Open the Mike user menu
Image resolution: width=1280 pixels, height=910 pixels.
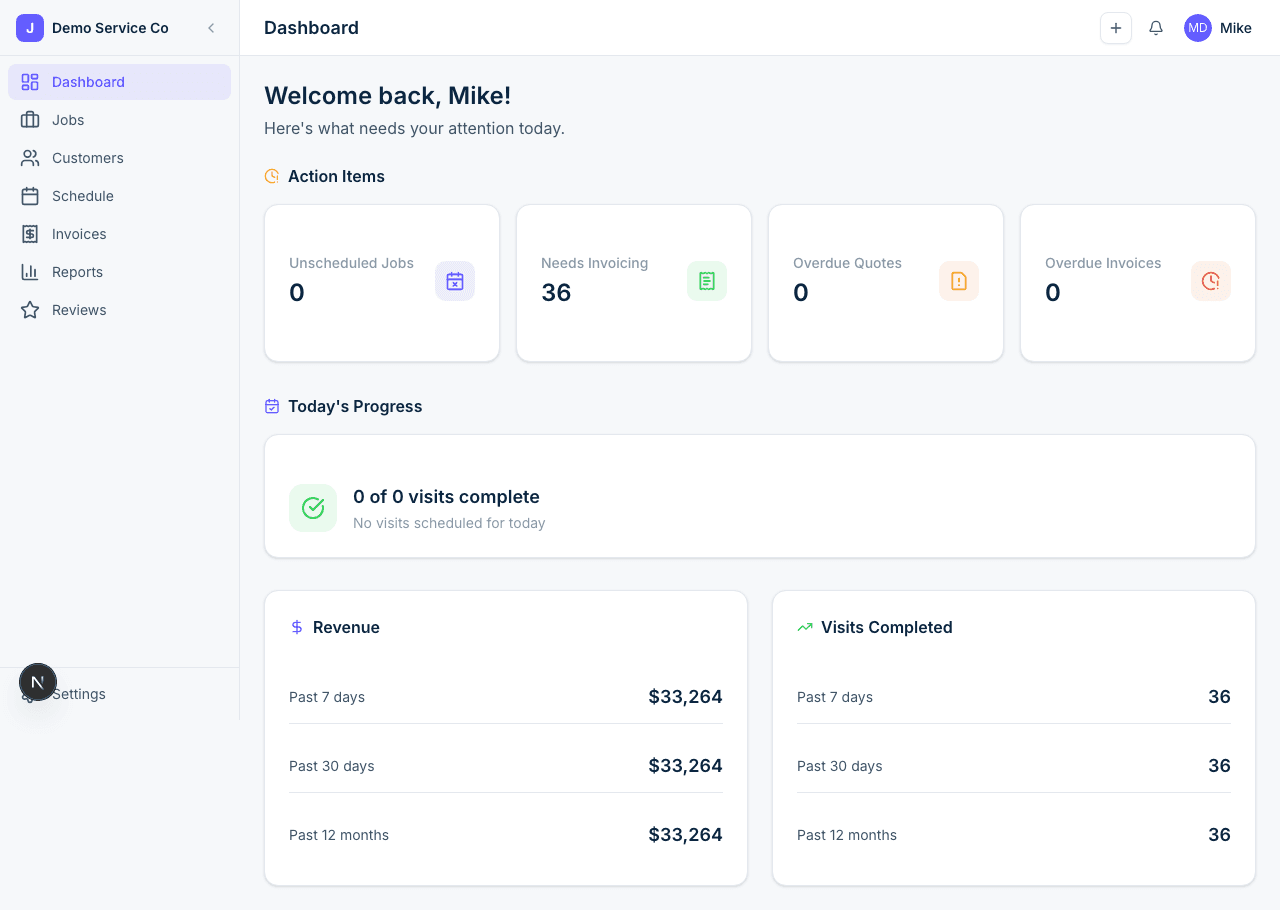click(x=1218, y=28)
